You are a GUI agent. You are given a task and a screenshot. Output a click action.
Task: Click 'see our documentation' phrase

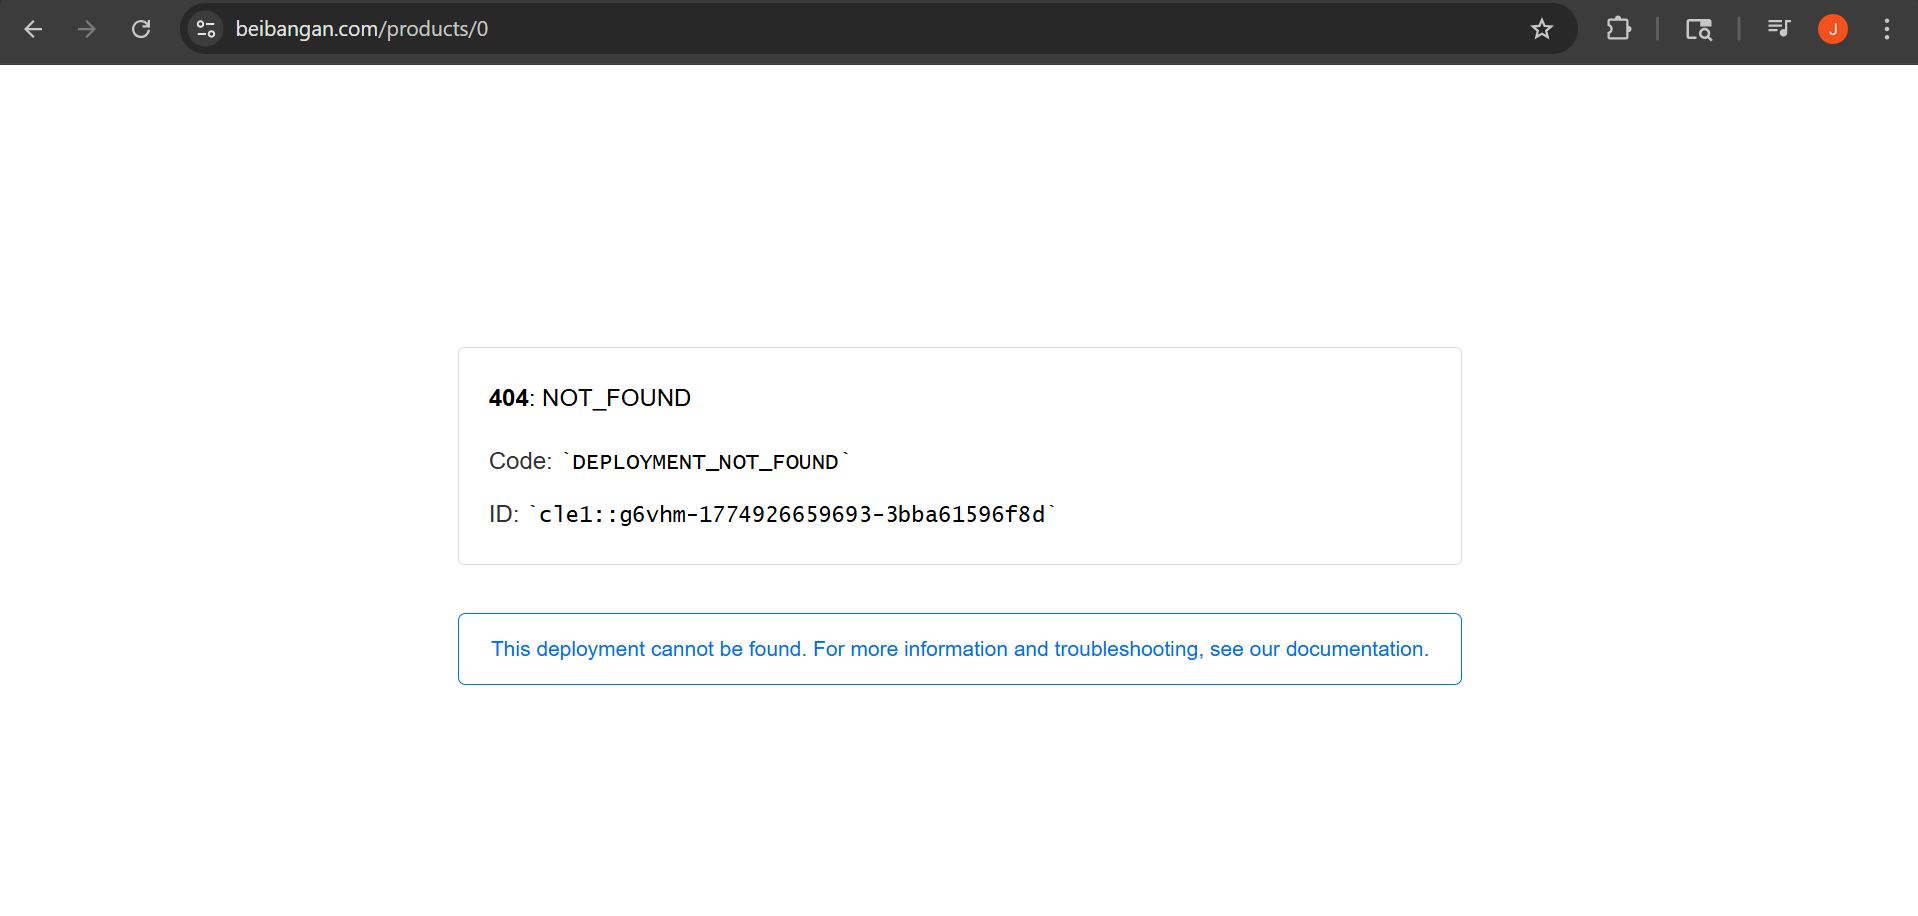(x=1318, y=649)
